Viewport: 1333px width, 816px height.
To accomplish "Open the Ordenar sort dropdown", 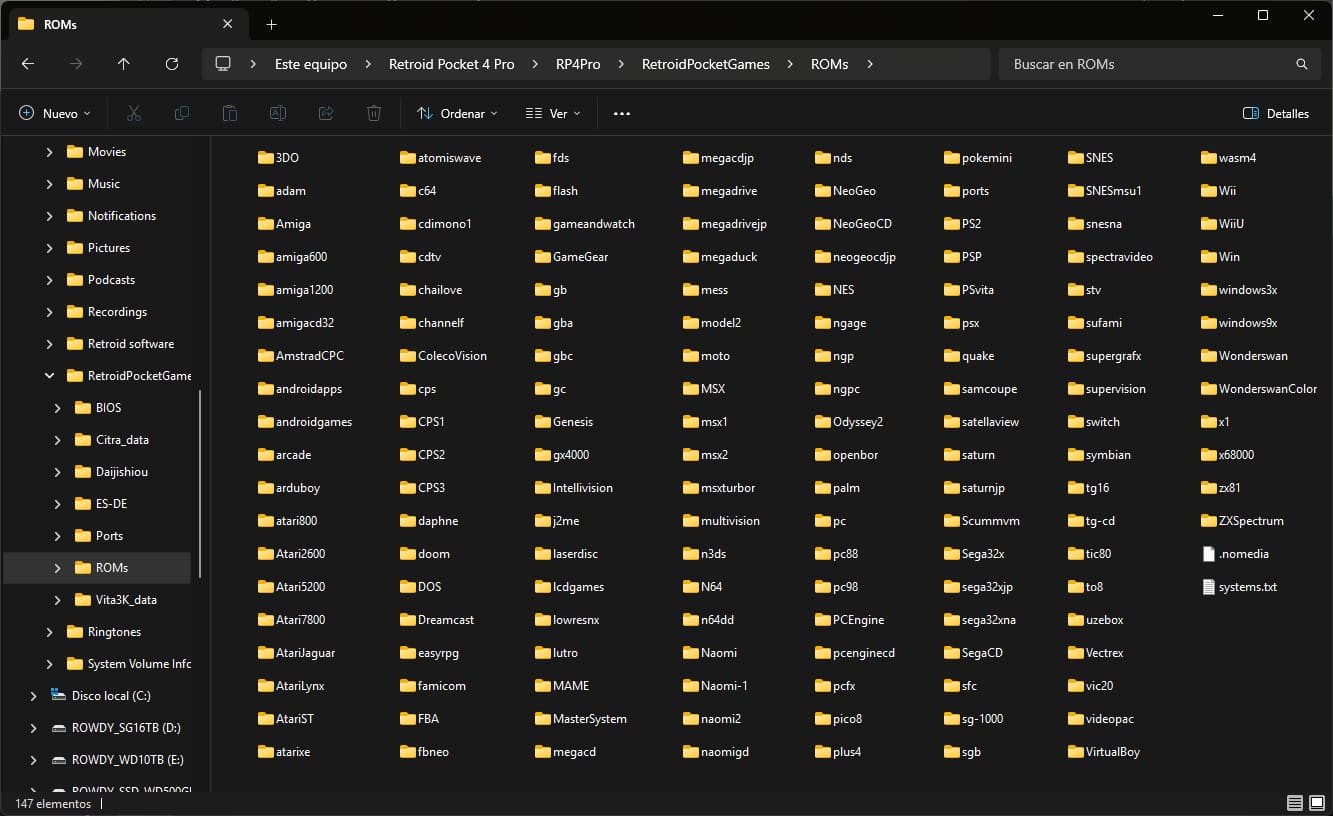I will tap(457, 114).
